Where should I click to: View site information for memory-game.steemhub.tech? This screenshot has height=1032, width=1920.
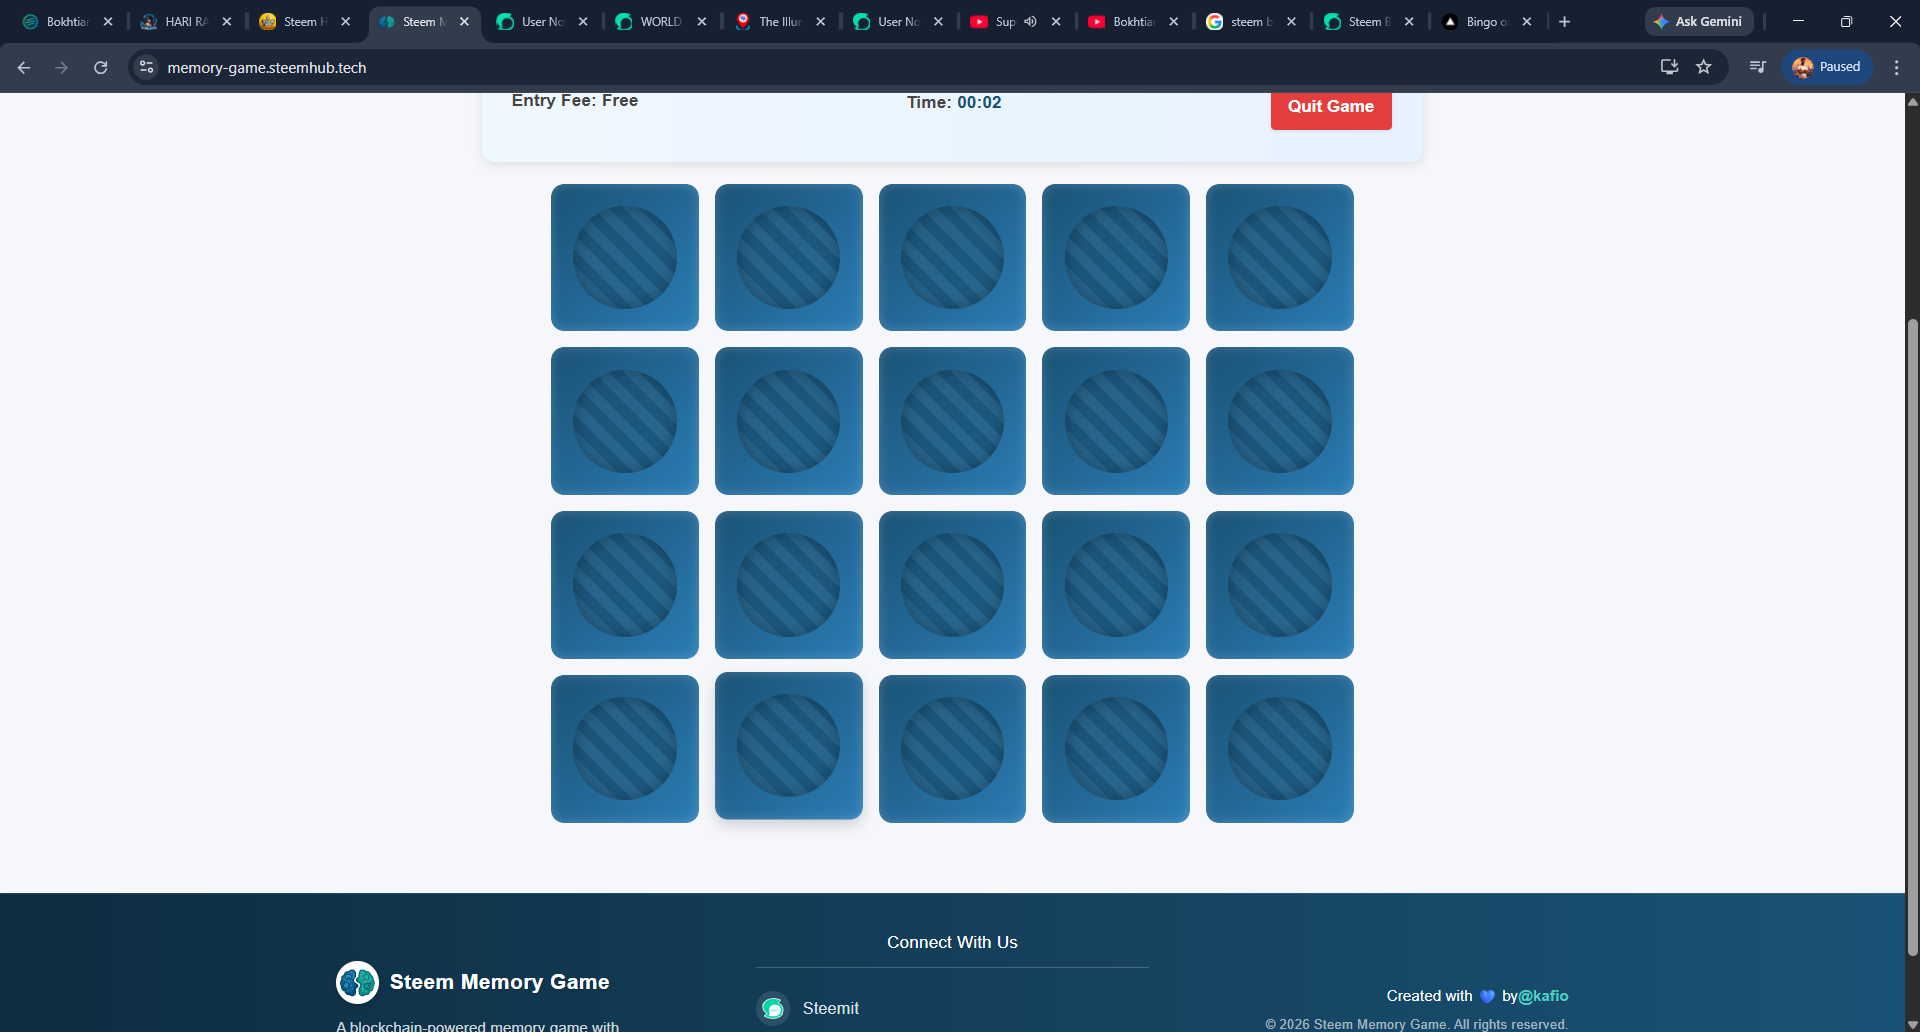pos(147,67)
